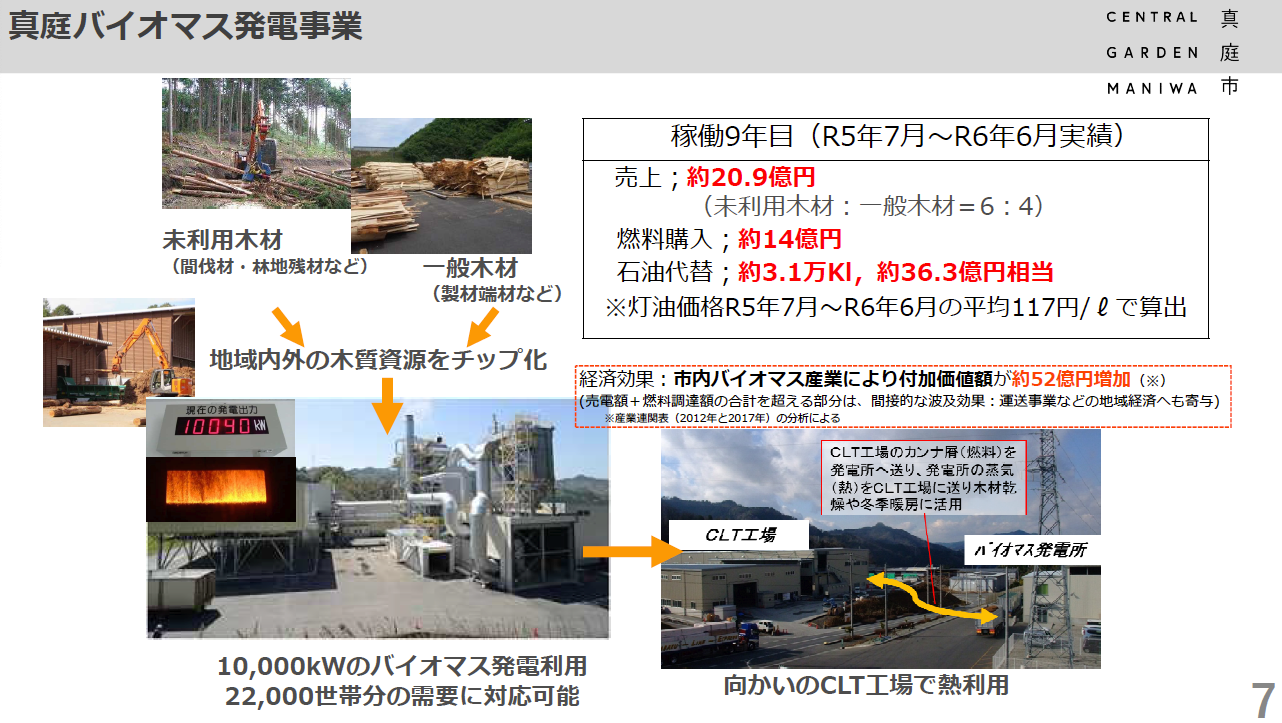Viewport: 1282px width, 723px height.
Task: Click the label 未利用木材
Action: click(x=223, y=241)
